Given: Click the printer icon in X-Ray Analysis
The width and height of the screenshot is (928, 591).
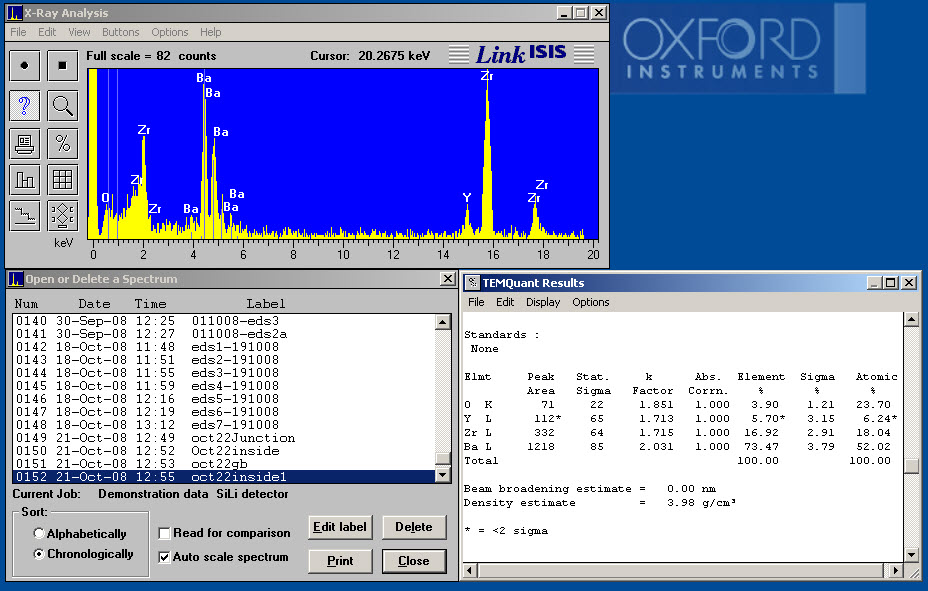Looking at the screenshot, I should tap(24, 144).
